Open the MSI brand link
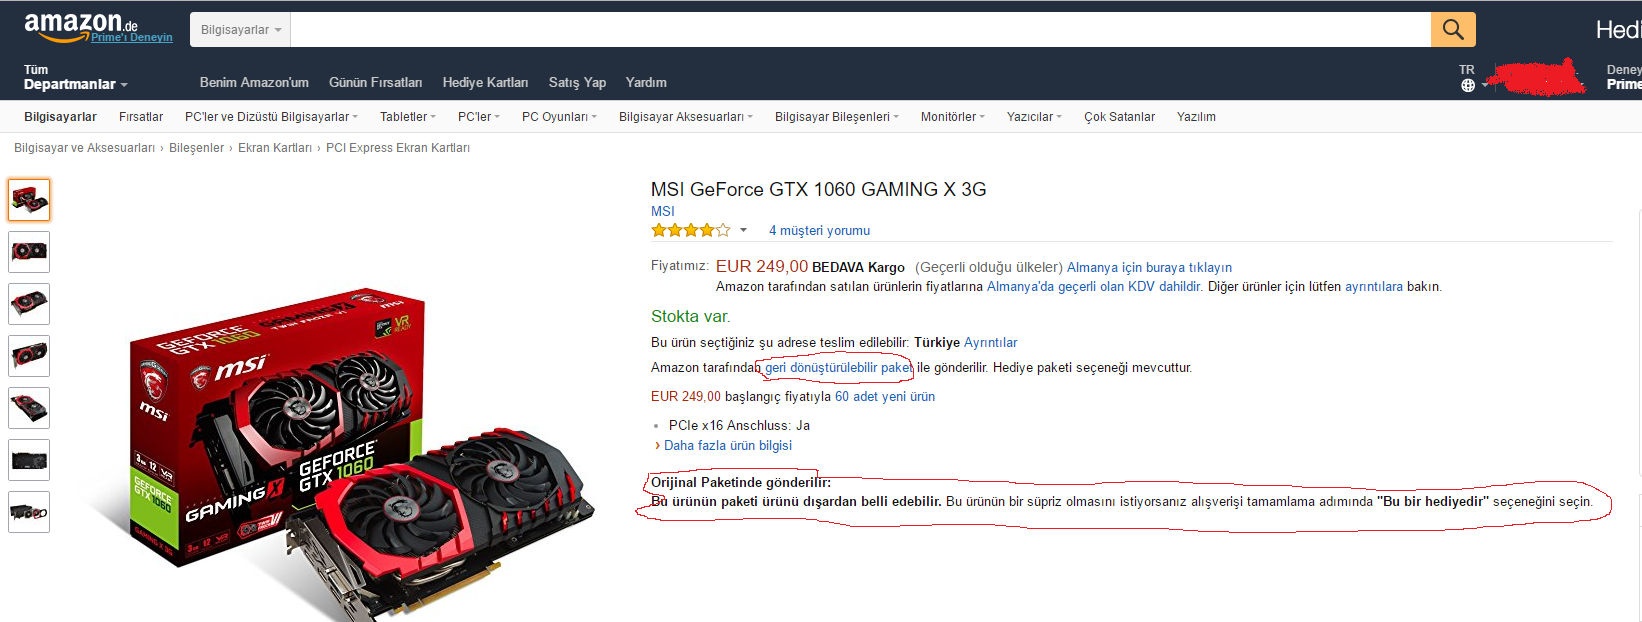The height and width of the screenshot is (622, 1642). [x=663, y=211]
